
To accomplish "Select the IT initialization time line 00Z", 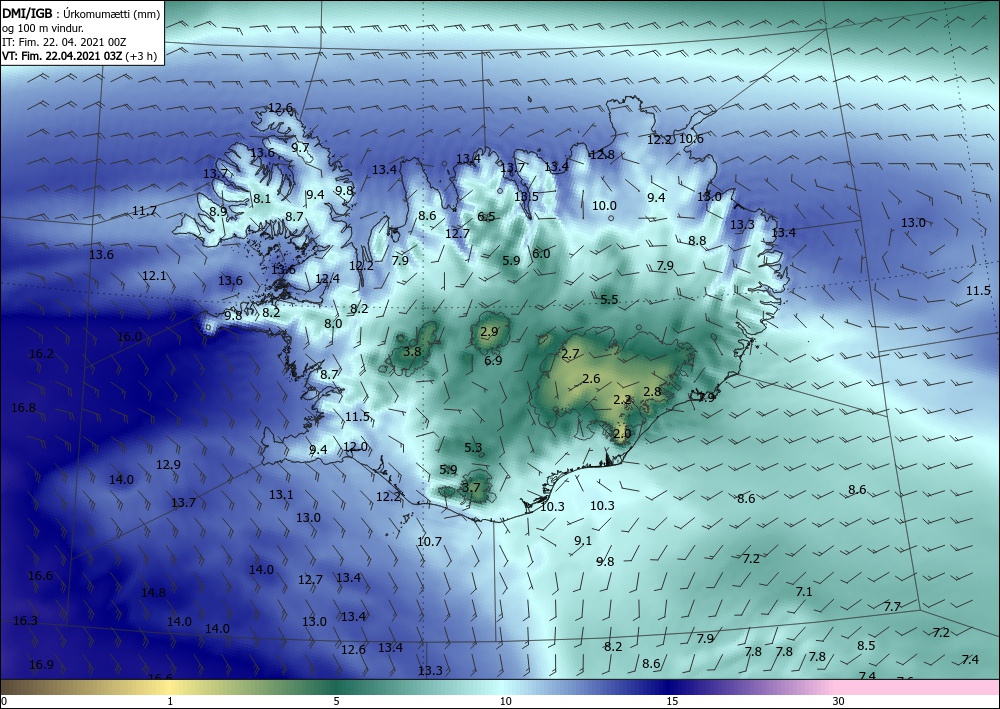I will (x=64, y=42).
